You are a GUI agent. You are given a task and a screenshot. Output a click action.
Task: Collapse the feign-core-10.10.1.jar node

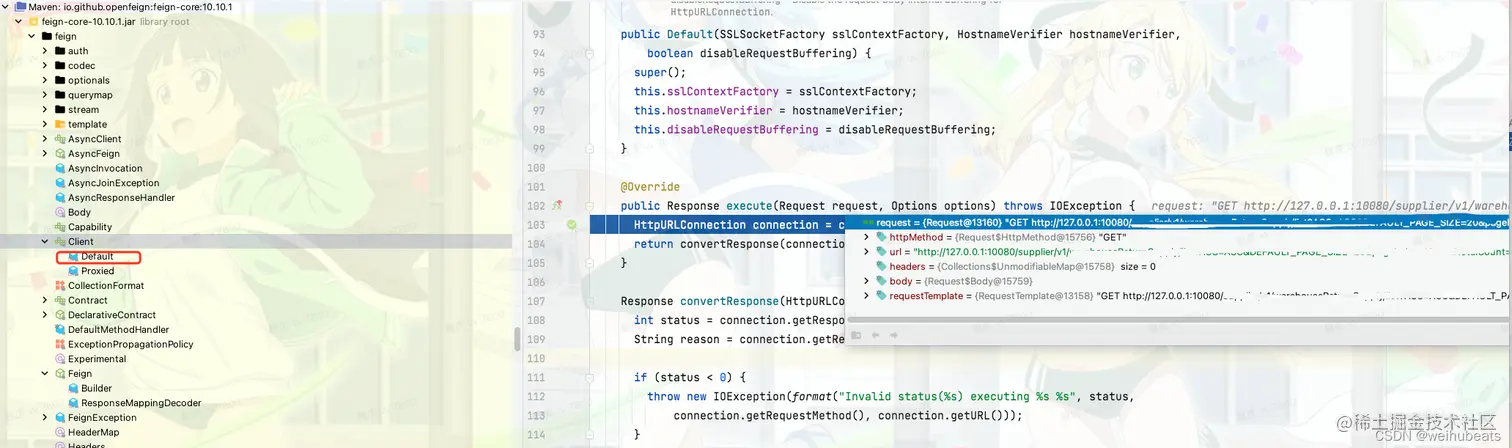point(19,21)
